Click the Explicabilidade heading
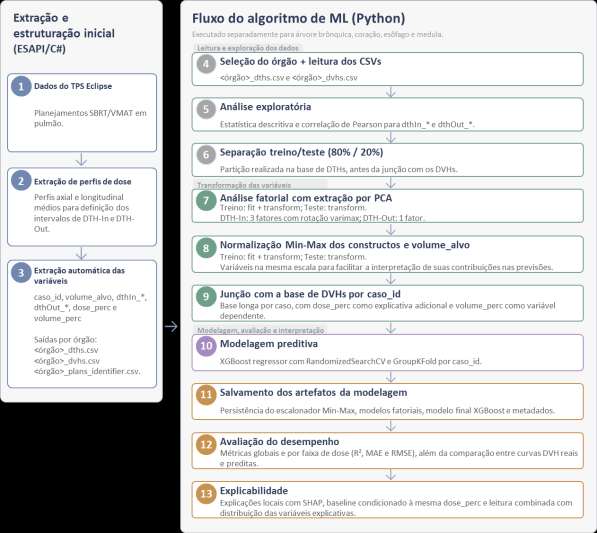 (254, 491)
